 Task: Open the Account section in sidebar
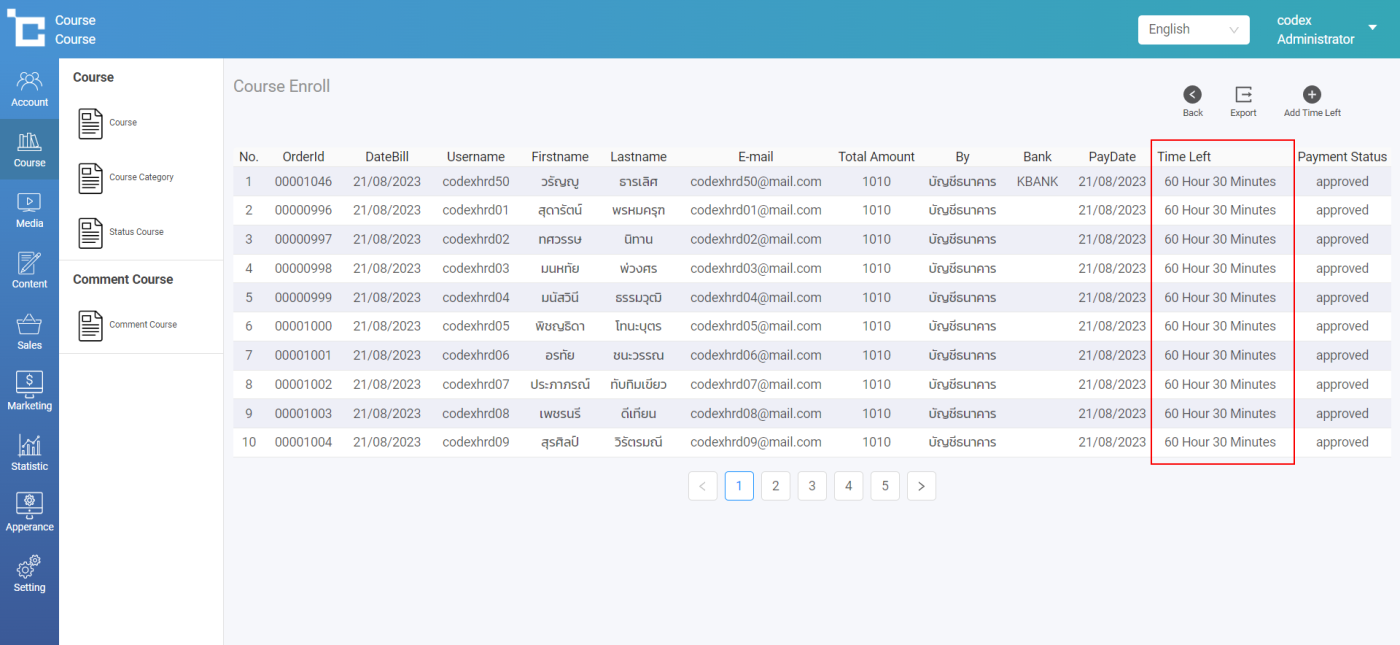click(x=29, y=89)
